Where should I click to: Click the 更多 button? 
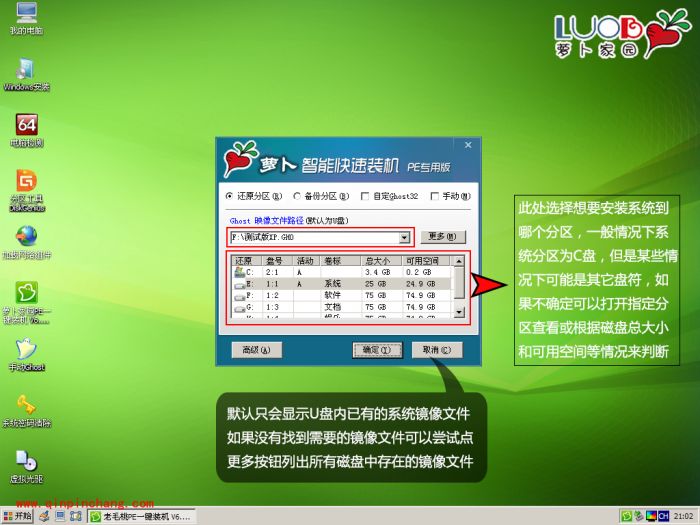(442, 236)
